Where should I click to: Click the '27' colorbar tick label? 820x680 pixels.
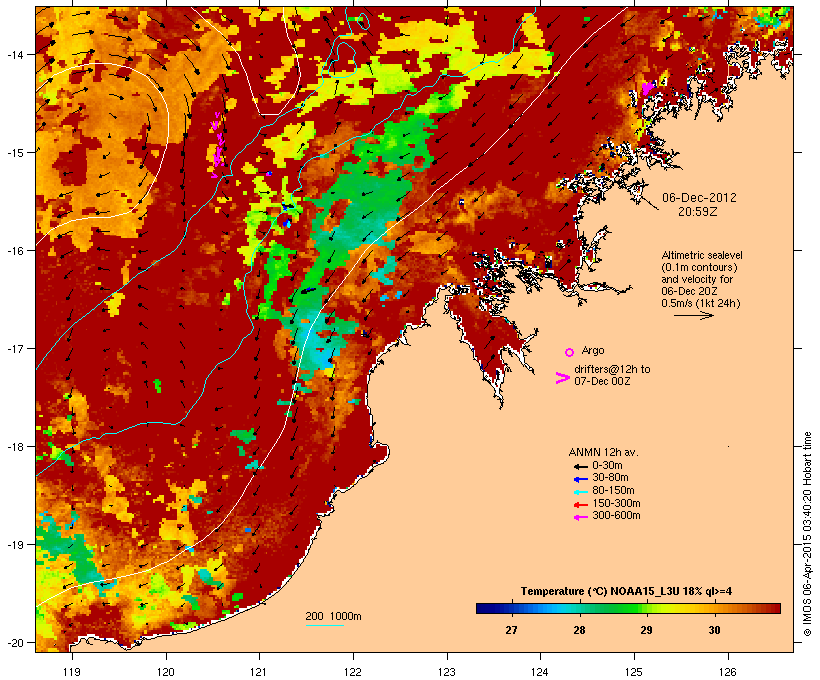[x=511, y=630]
